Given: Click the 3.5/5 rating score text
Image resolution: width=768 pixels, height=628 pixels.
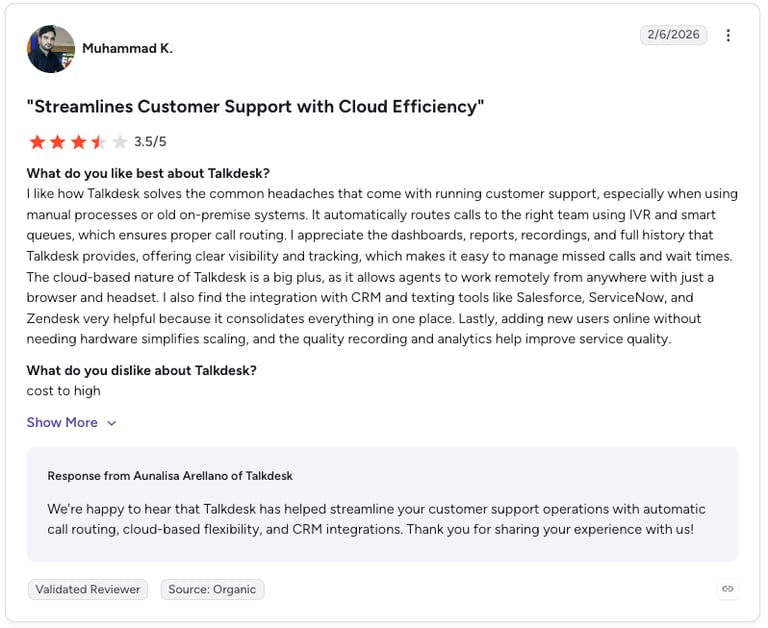Looking at the screenshot, I should pos(150,142).
